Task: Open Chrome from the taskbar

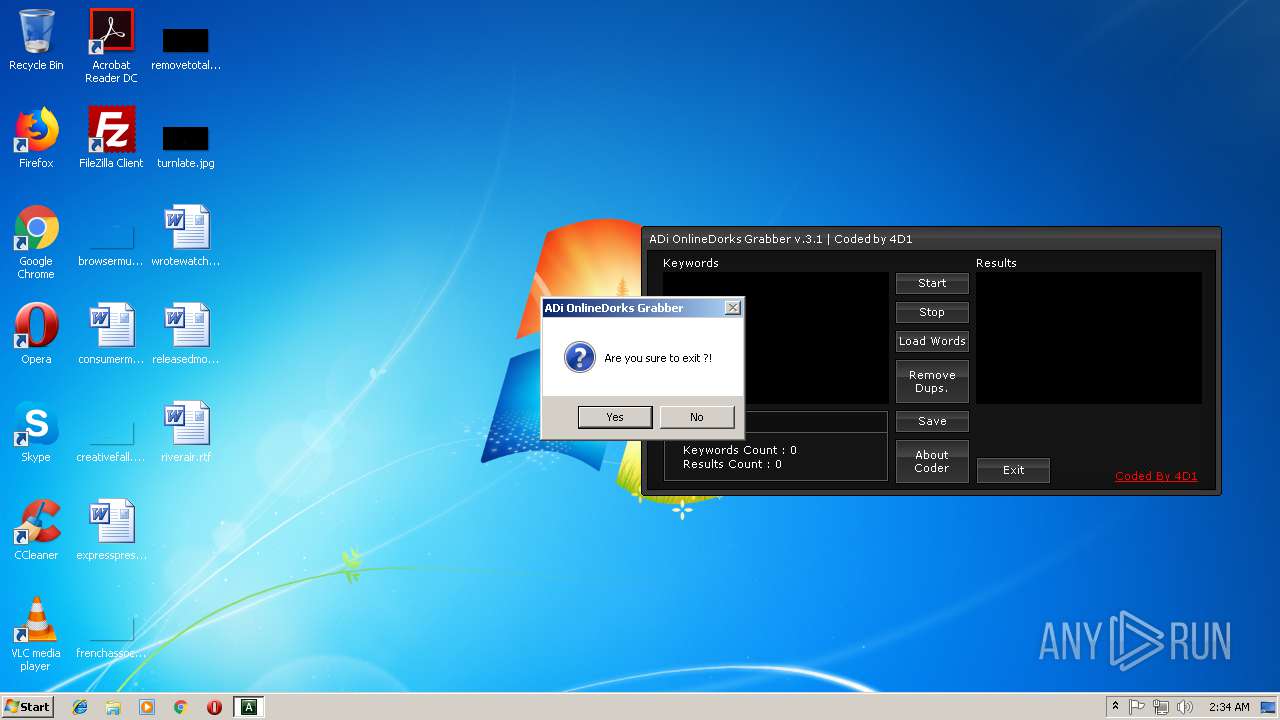Action: click(181, 707)
